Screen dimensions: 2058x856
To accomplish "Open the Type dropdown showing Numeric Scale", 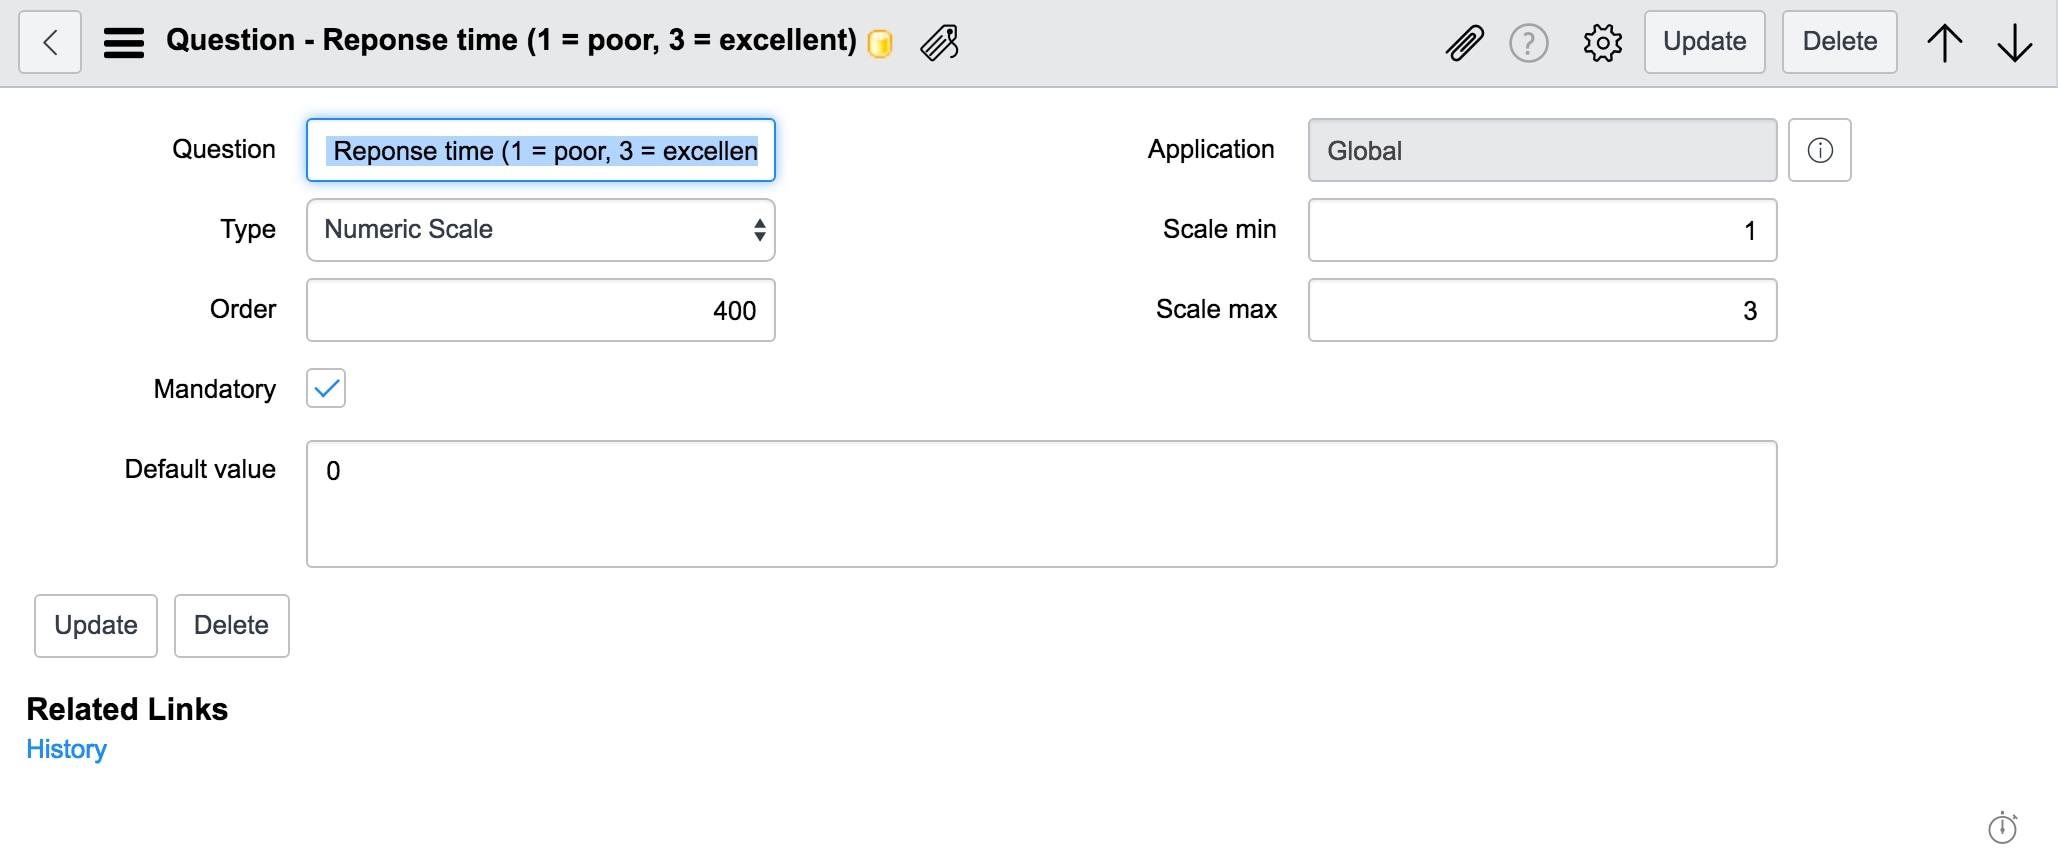I will point(540,230).
